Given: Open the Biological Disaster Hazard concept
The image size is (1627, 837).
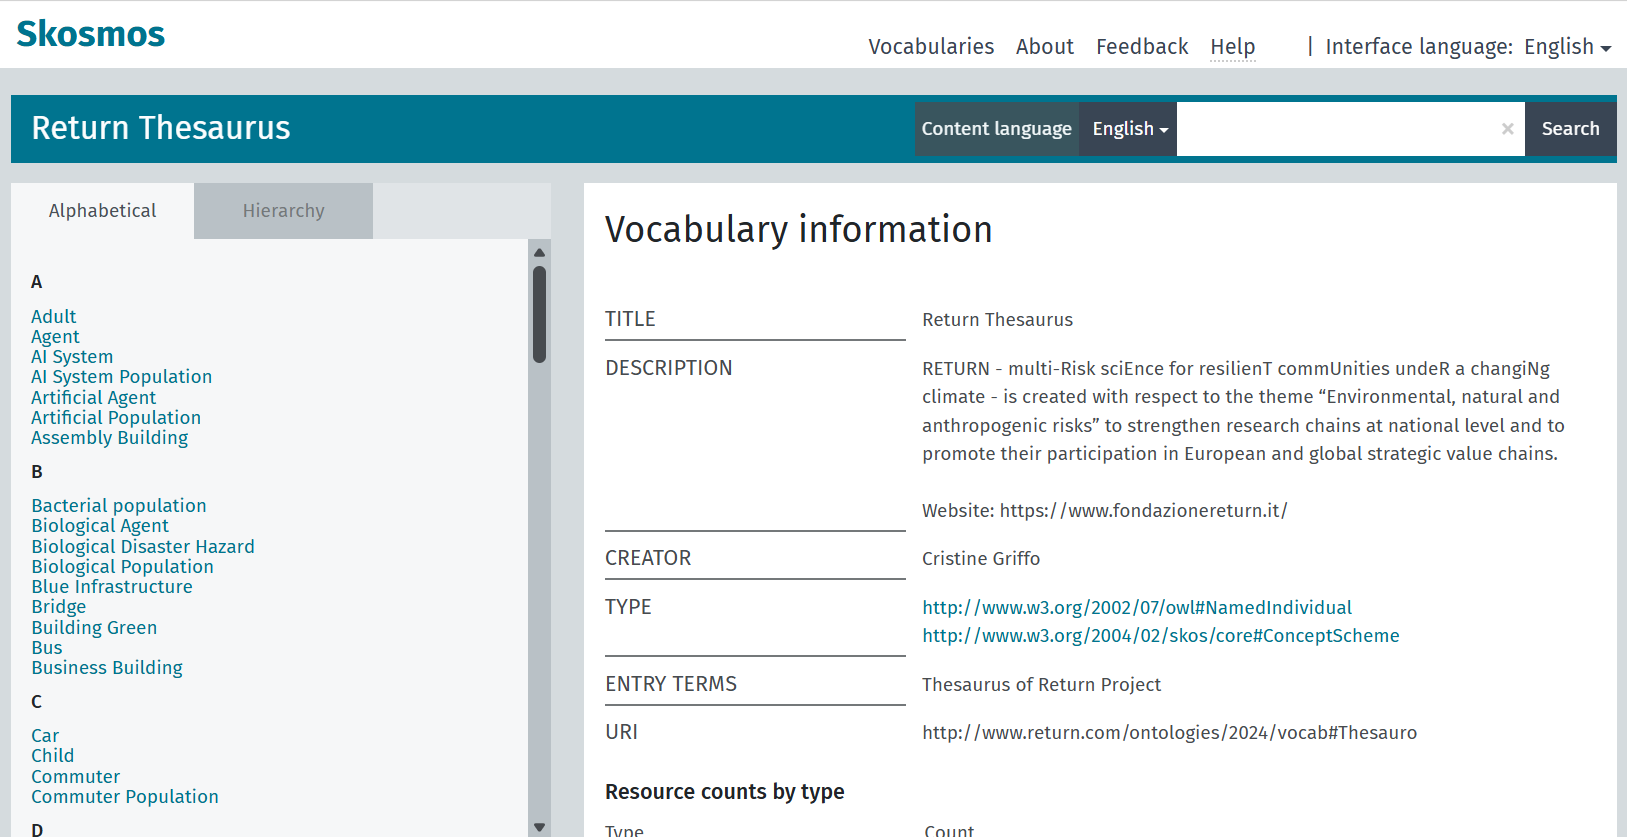Looking at the screenshot, I should (x=143, y=547).
